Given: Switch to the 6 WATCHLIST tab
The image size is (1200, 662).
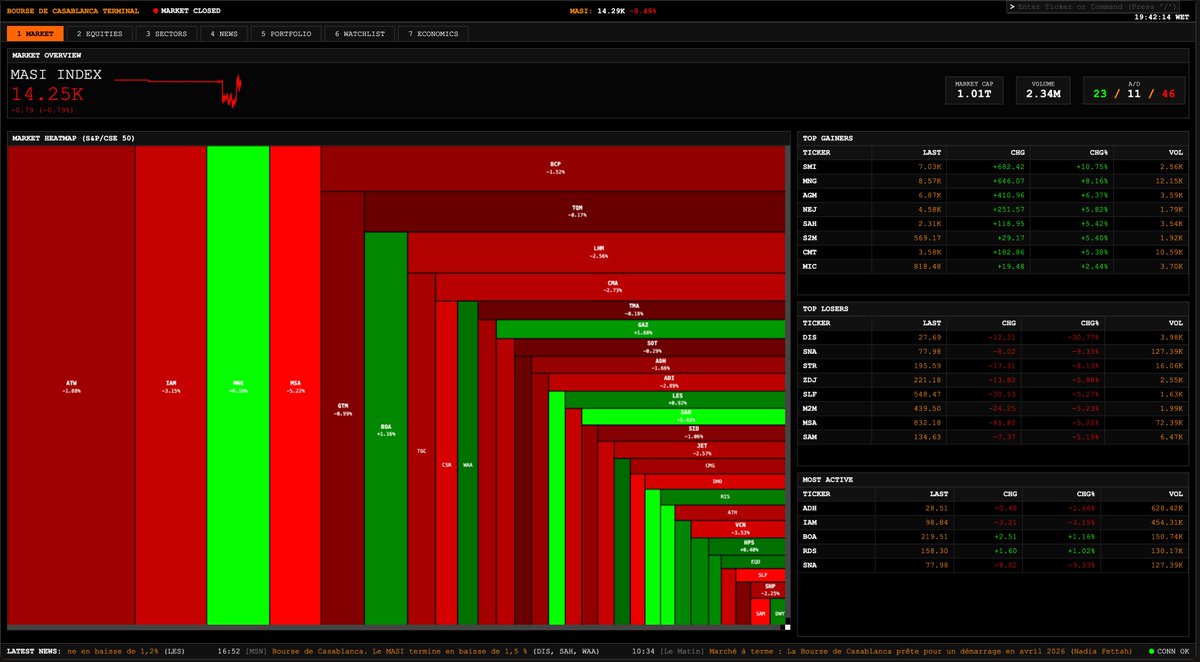Looking at the screenshot, I should click(359, 34).
